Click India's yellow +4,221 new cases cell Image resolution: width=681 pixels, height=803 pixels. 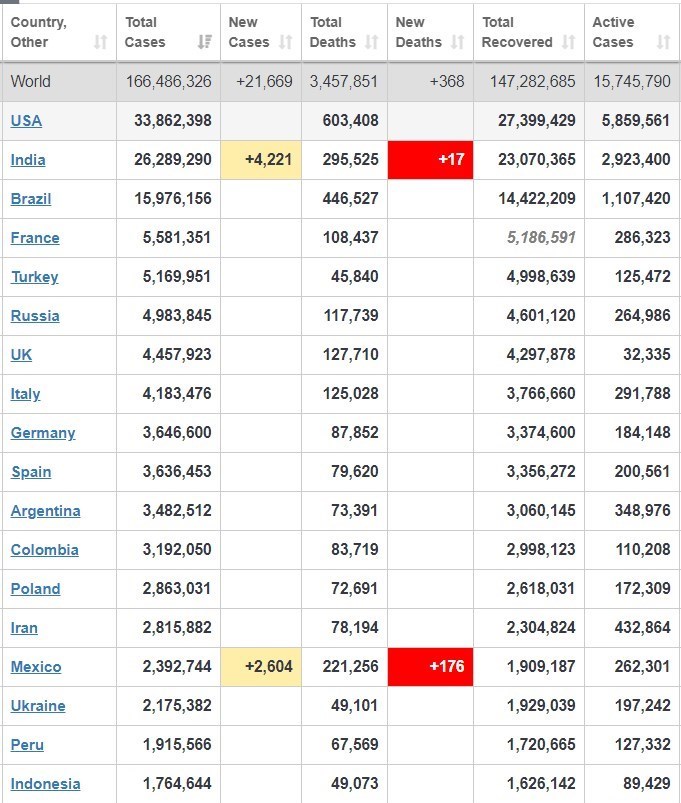[x=261, y=160]
